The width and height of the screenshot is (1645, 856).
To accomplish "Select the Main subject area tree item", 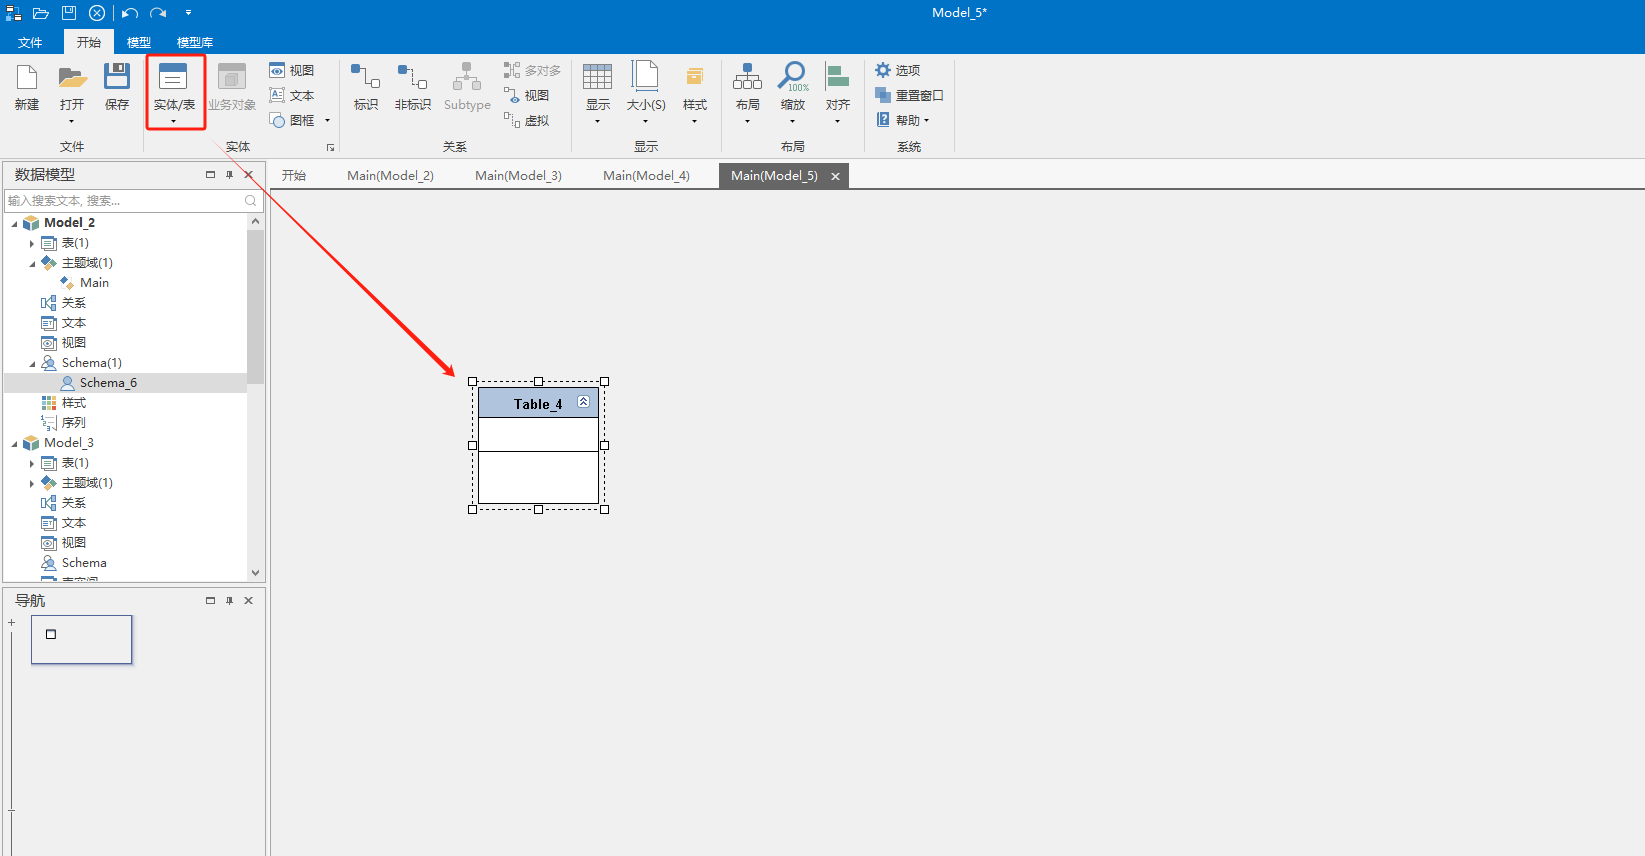I will pyautogui.click(x=94, y=283).
